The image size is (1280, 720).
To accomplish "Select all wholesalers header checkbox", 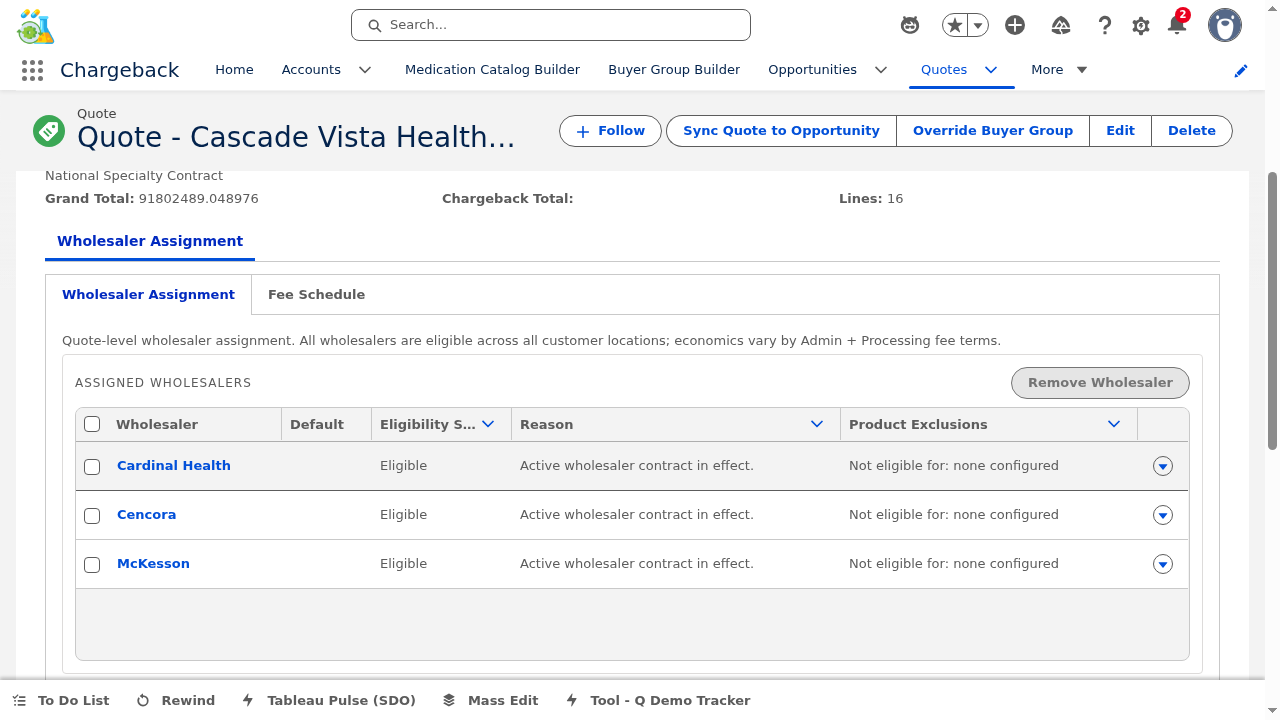I will tap(92, 424).
